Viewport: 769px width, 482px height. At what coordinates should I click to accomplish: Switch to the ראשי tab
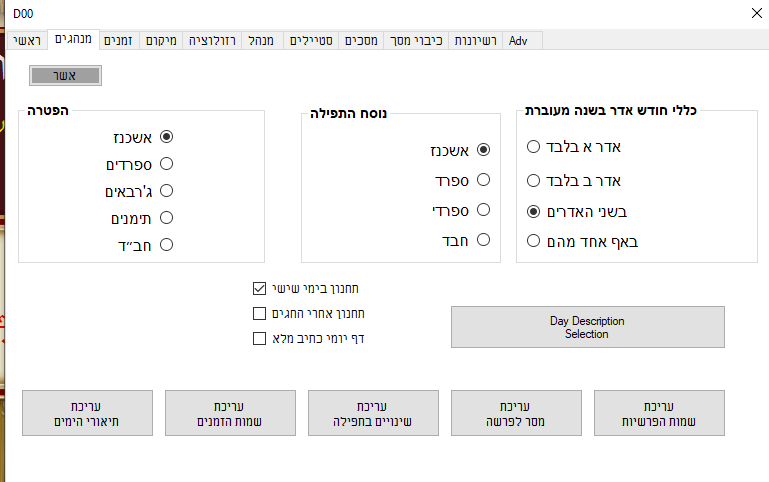point(26,41)
